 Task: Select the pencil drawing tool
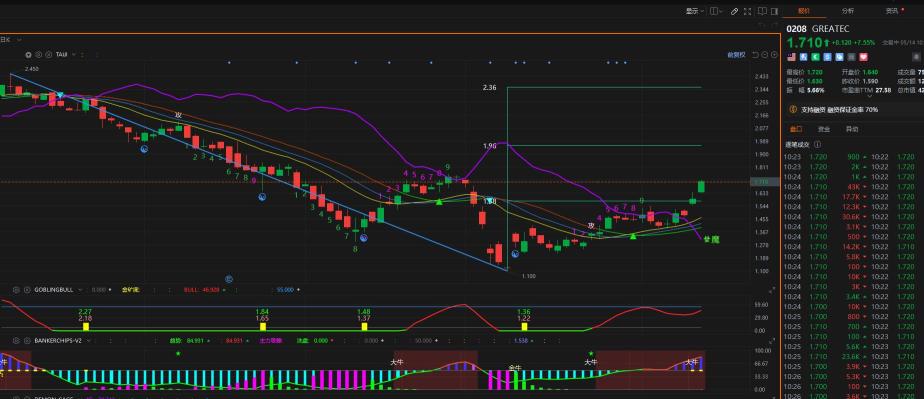point(734,11)
